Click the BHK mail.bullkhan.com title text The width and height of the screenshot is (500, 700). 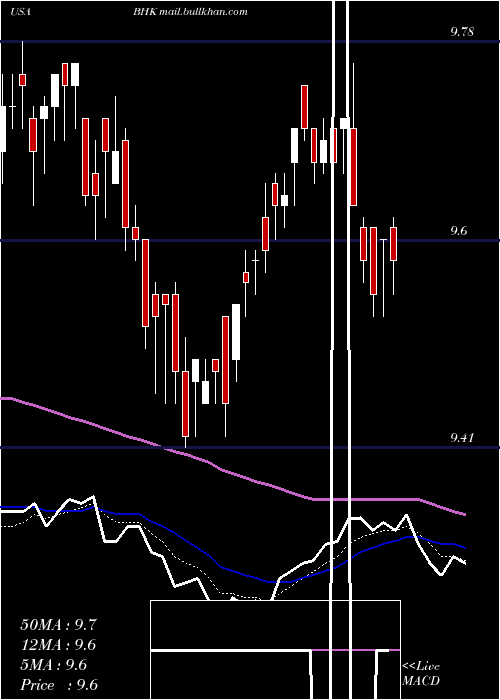190,12
